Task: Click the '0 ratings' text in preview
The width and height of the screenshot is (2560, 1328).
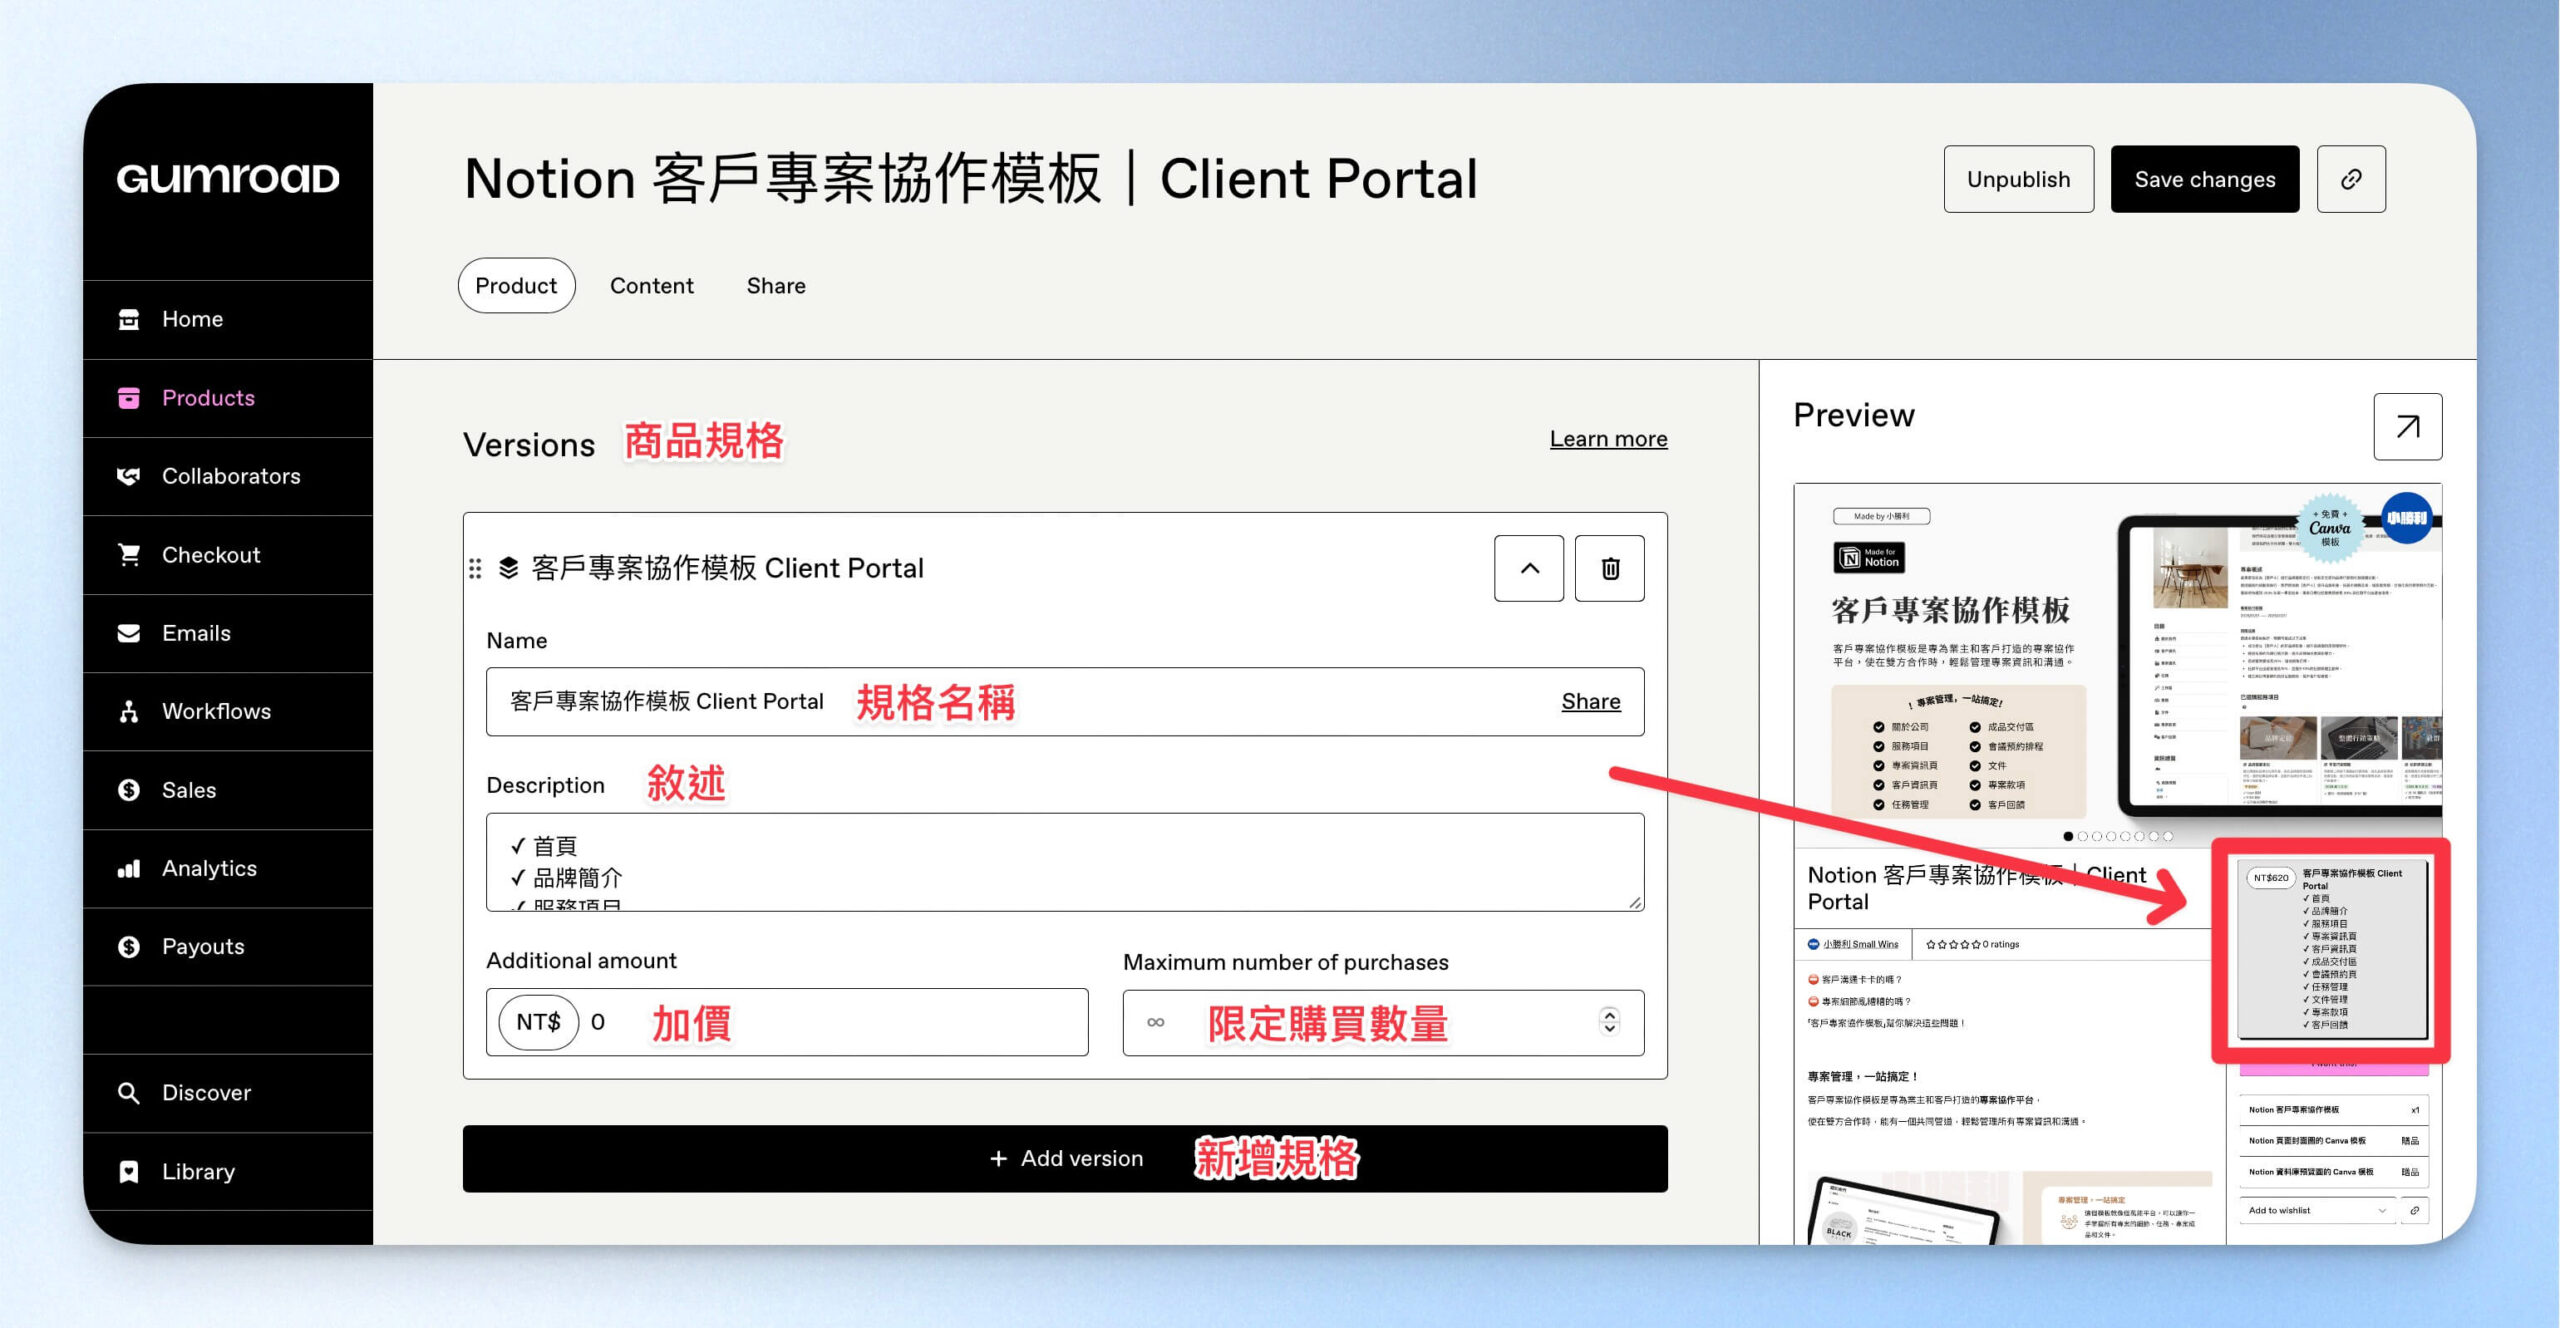Action: [x=2002, y=944]
